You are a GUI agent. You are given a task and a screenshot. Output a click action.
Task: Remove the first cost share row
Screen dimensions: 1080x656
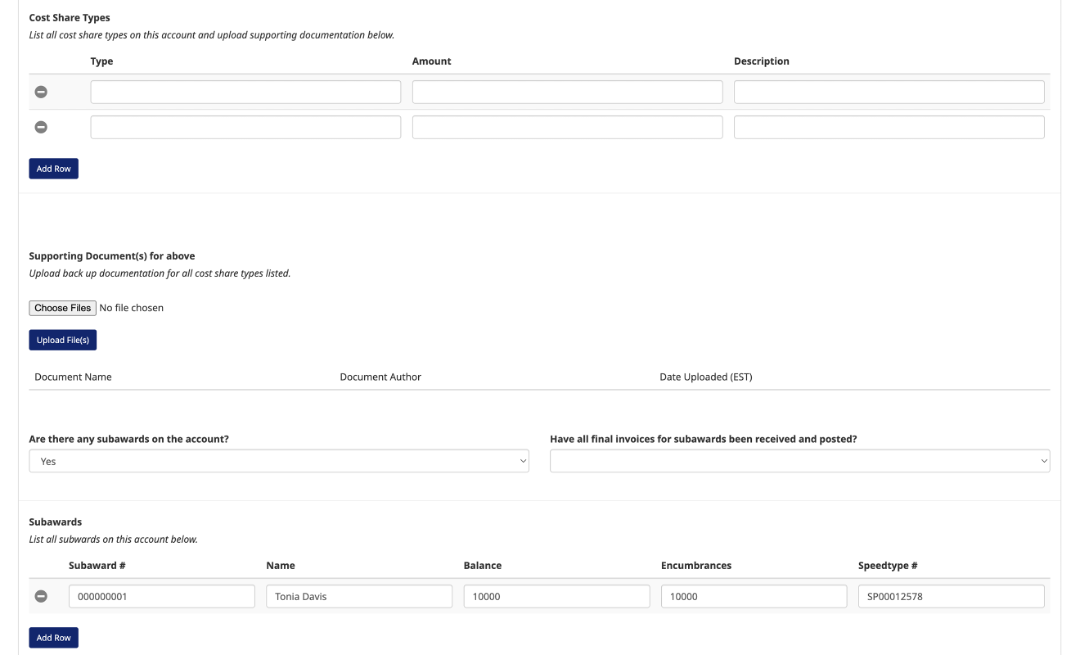coord(41,92)
